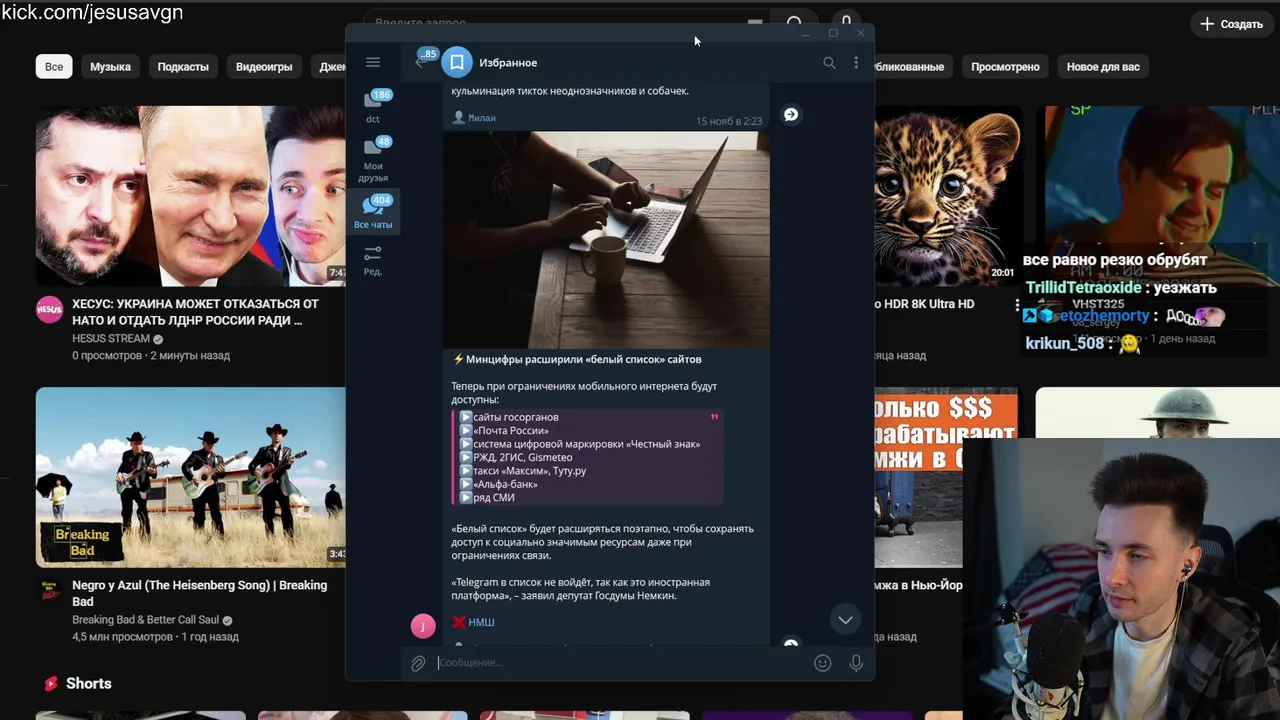Open ХЕСУС: УКРАИНА МОЖЕТ ОТКАЗАТЬСЯ video title
The height and width of the screenshot is (720, 1280).
196,312
